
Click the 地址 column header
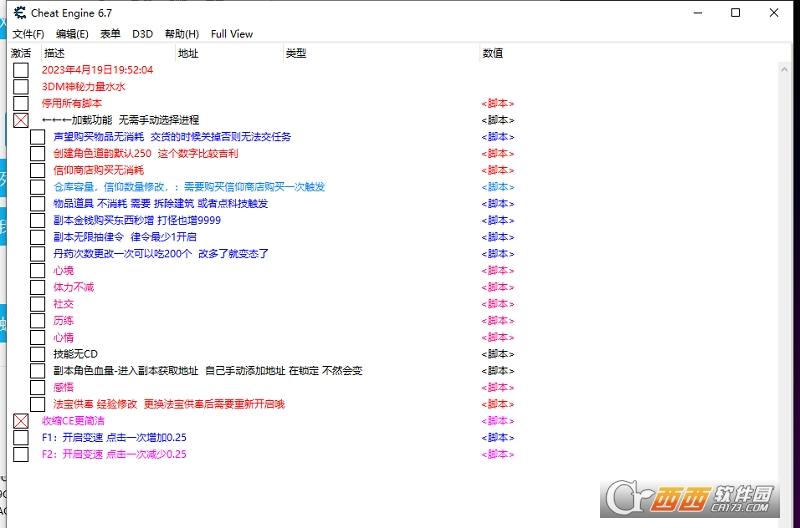188,53
